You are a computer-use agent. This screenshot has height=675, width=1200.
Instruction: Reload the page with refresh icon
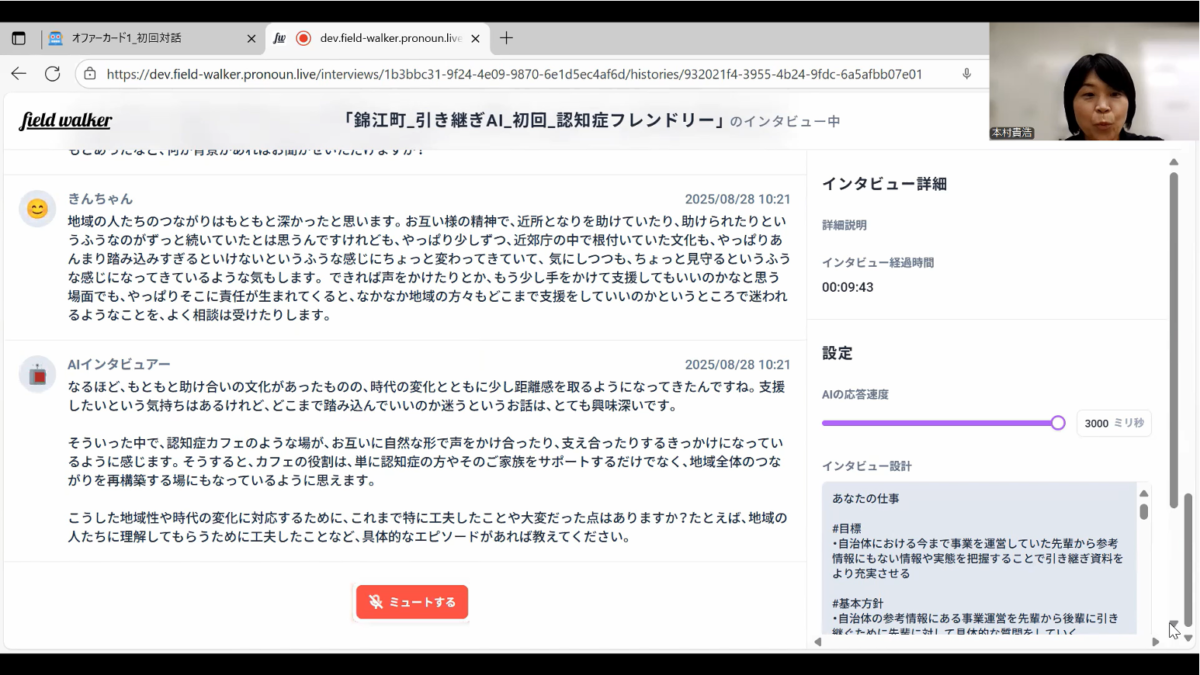pos(53,74)
